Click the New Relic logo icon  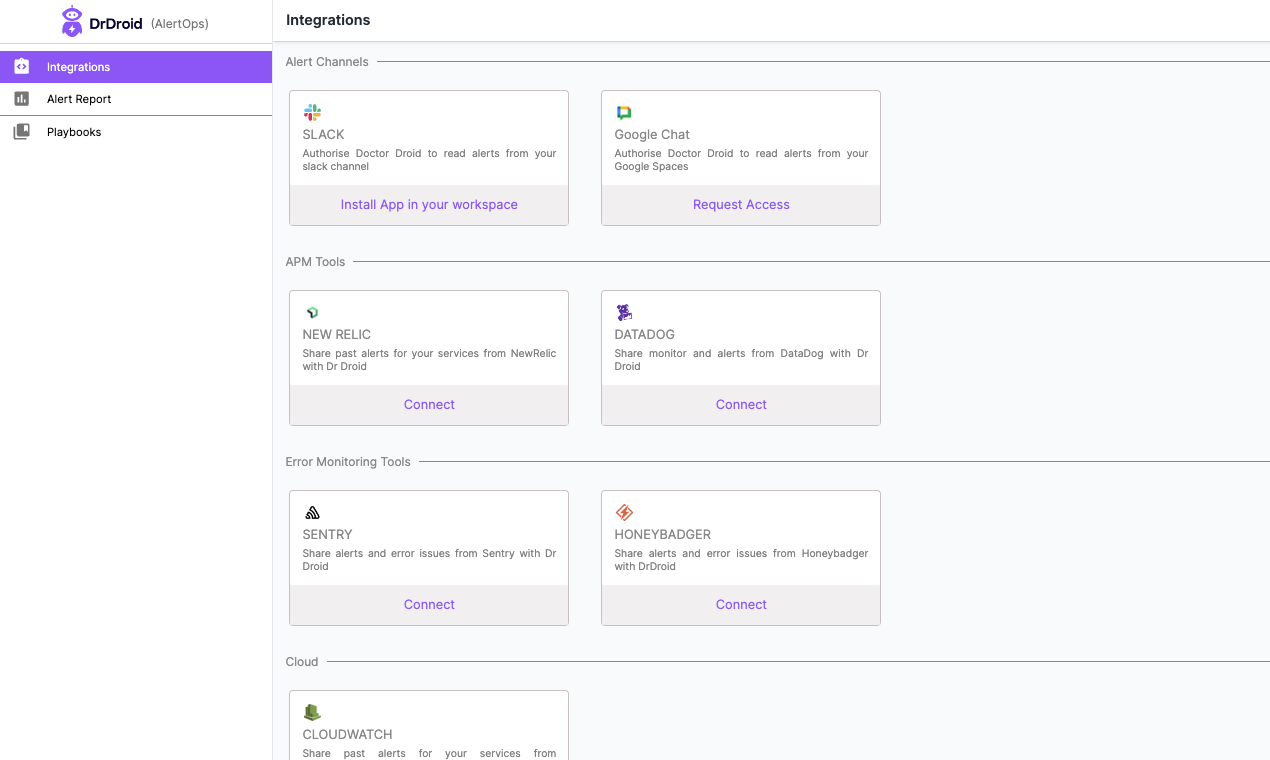[x=312, y=313]
